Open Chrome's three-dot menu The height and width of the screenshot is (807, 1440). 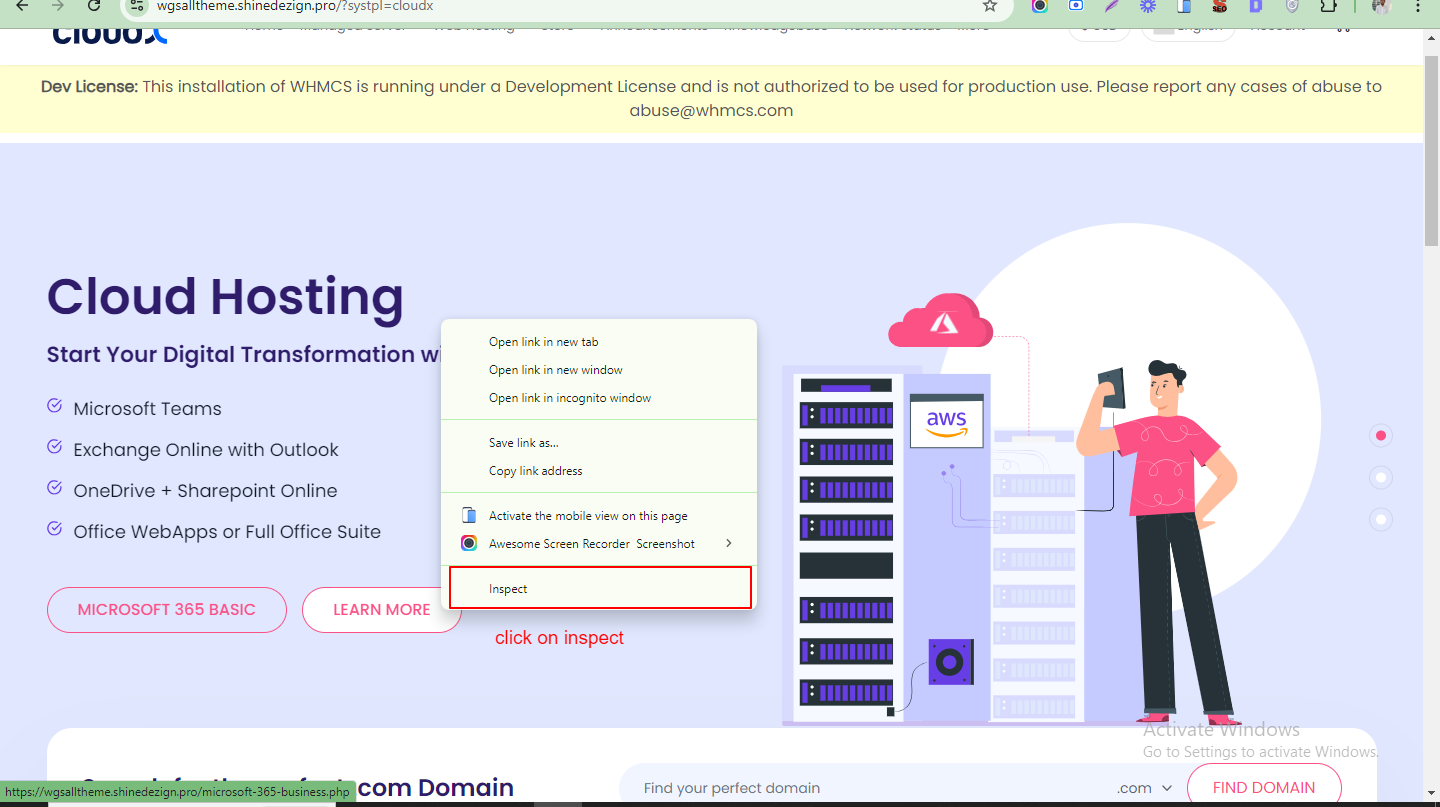1418,6
